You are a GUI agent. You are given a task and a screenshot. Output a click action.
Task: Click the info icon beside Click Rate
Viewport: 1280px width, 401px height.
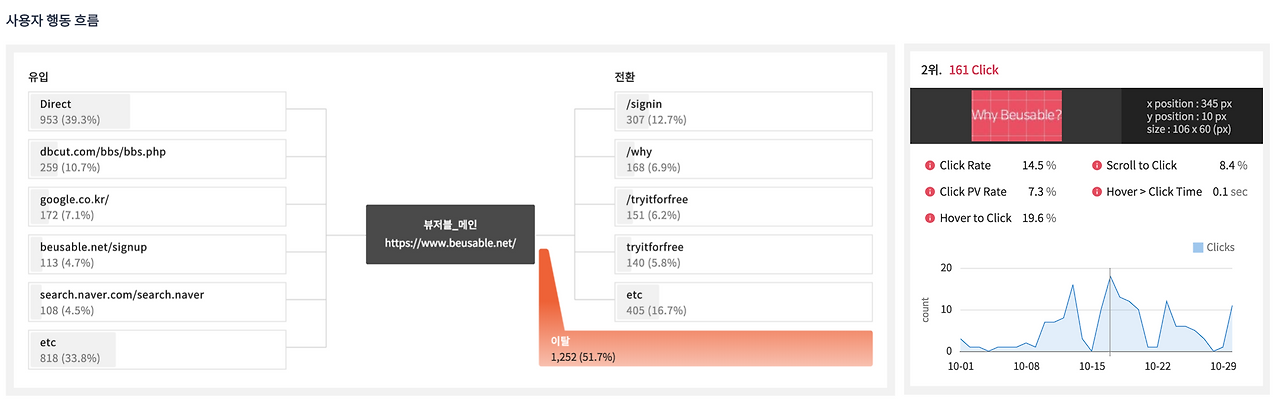930,166
